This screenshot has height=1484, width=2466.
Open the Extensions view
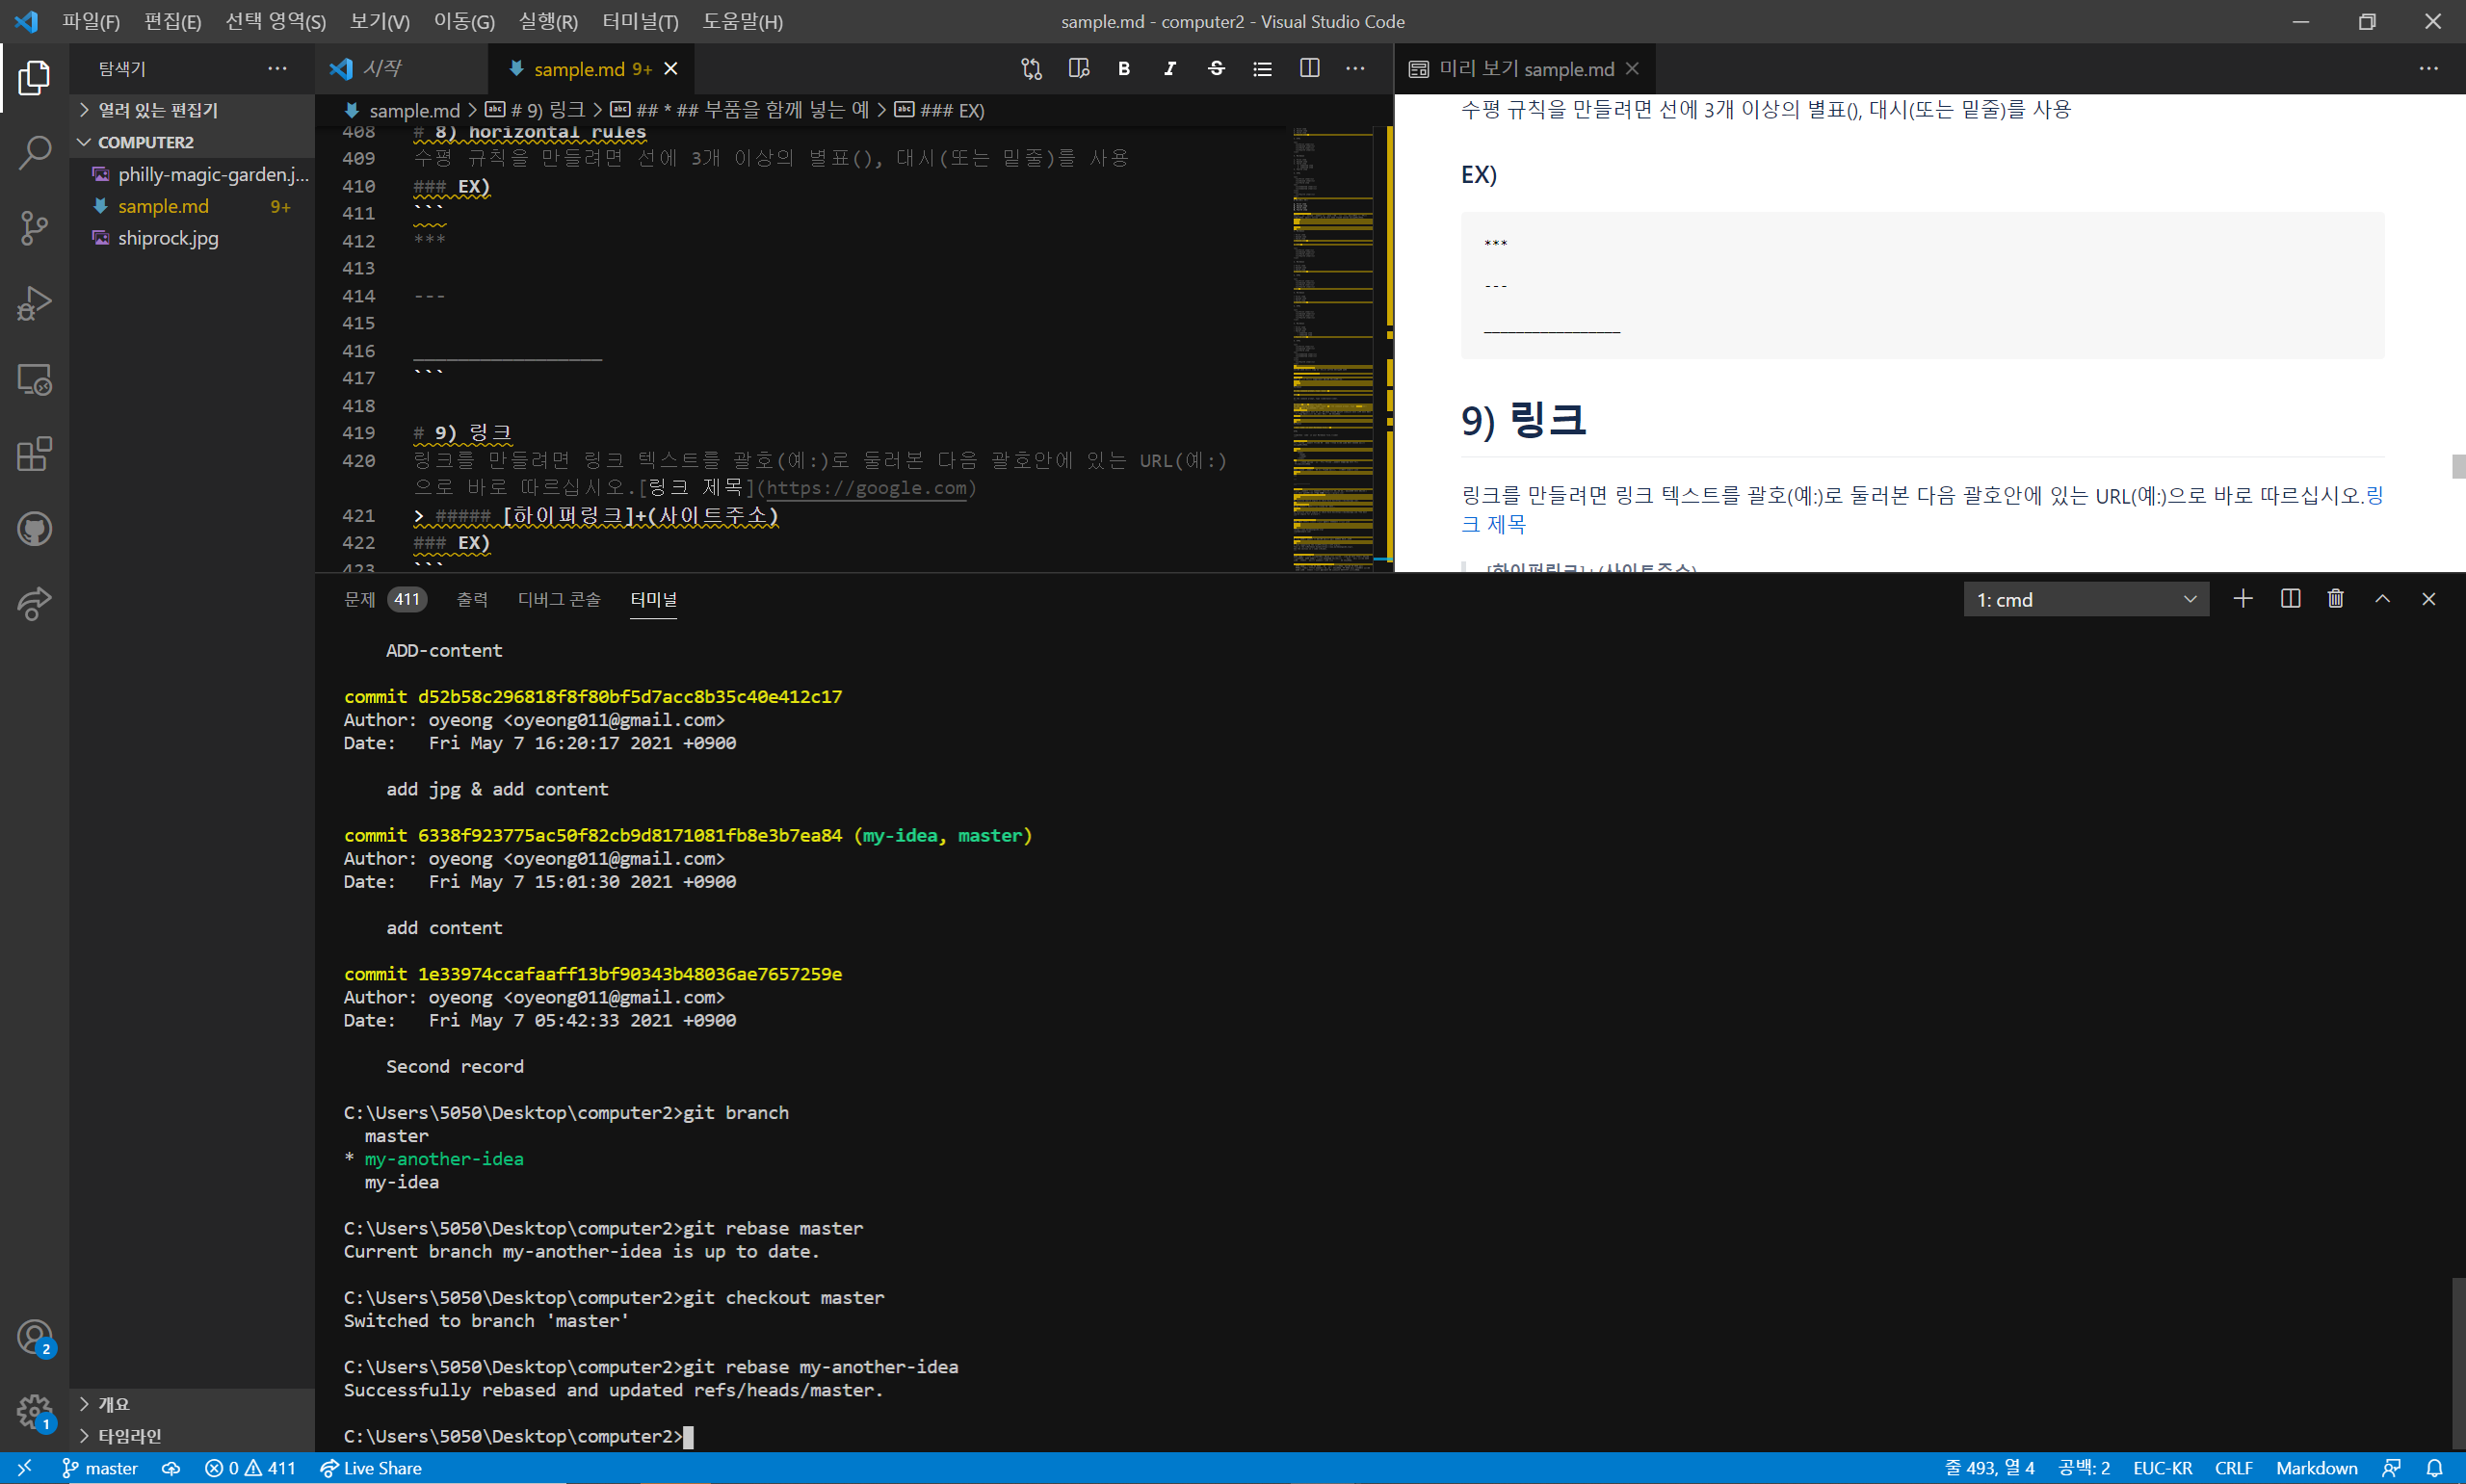[34, 454]
